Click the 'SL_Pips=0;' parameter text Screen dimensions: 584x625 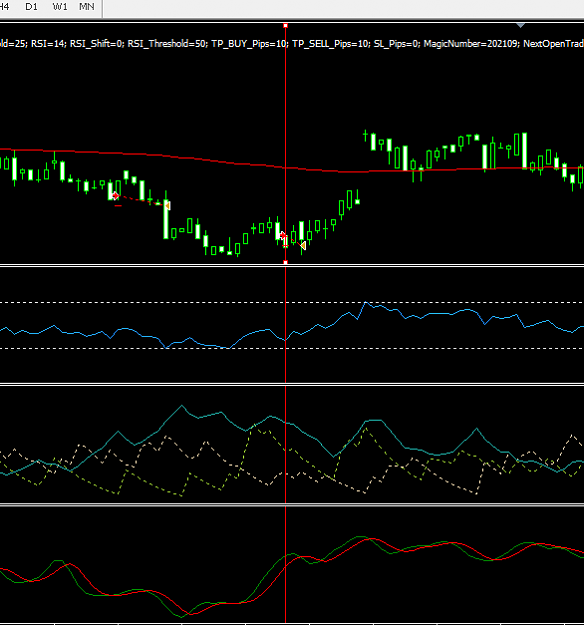(396, 44)
